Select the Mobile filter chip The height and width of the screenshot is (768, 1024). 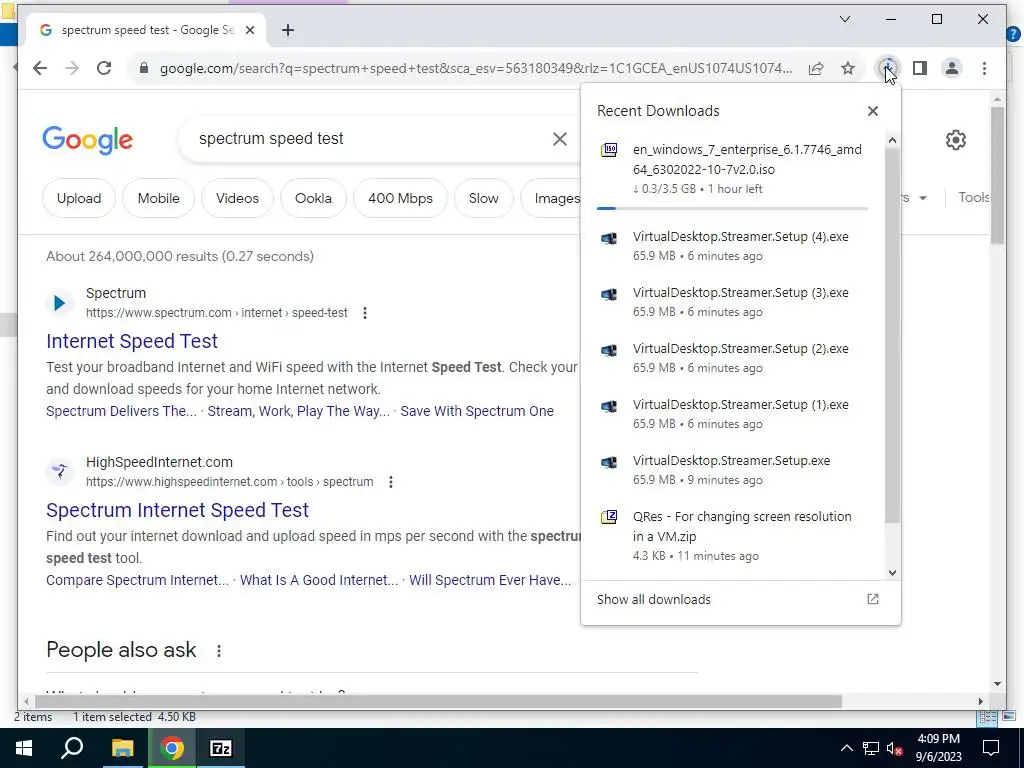(159, 198)
